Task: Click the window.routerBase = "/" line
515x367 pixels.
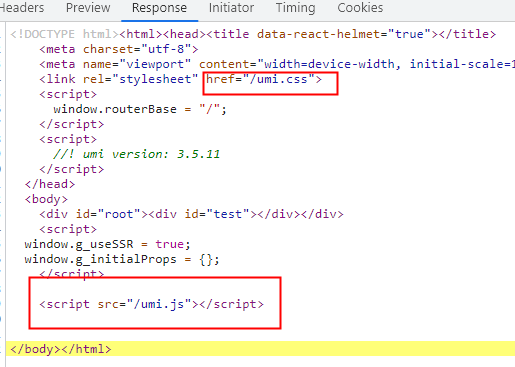Action: coord(140,109)
